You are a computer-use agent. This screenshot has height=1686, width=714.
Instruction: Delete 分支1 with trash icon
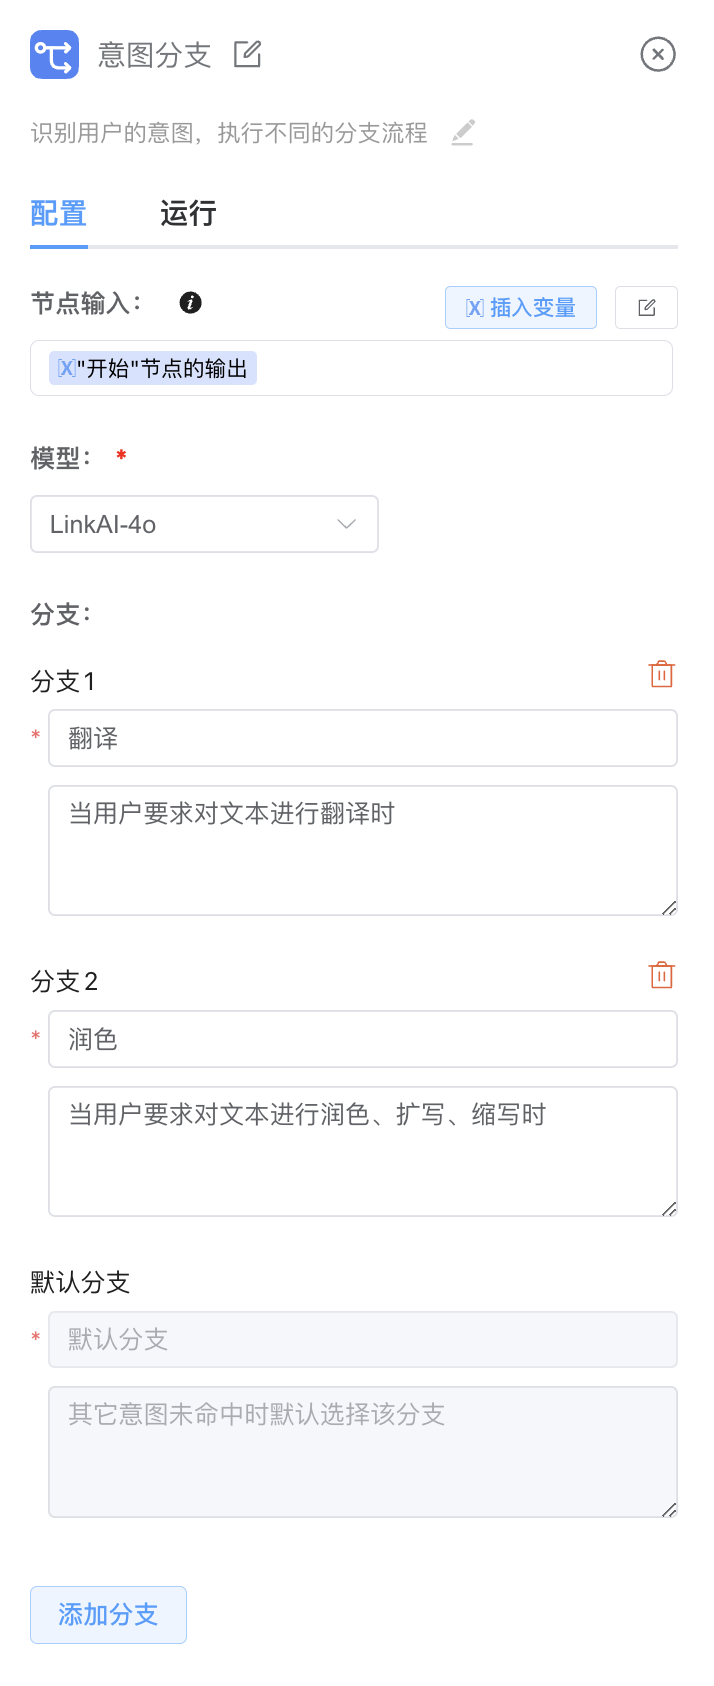[661, 675]
